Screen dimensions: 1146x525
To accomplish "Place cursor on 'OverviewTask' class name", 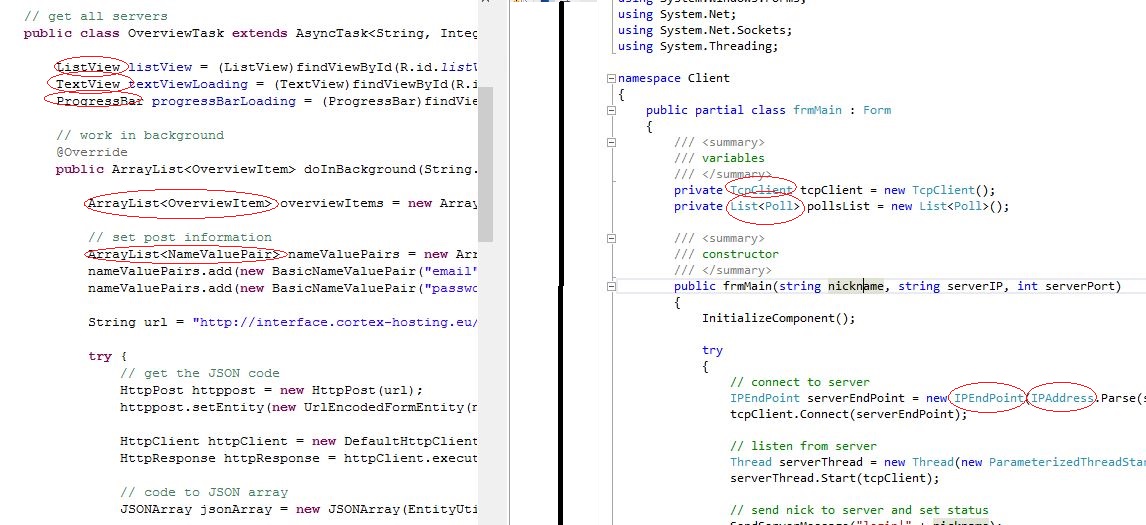I will (175, 33).
